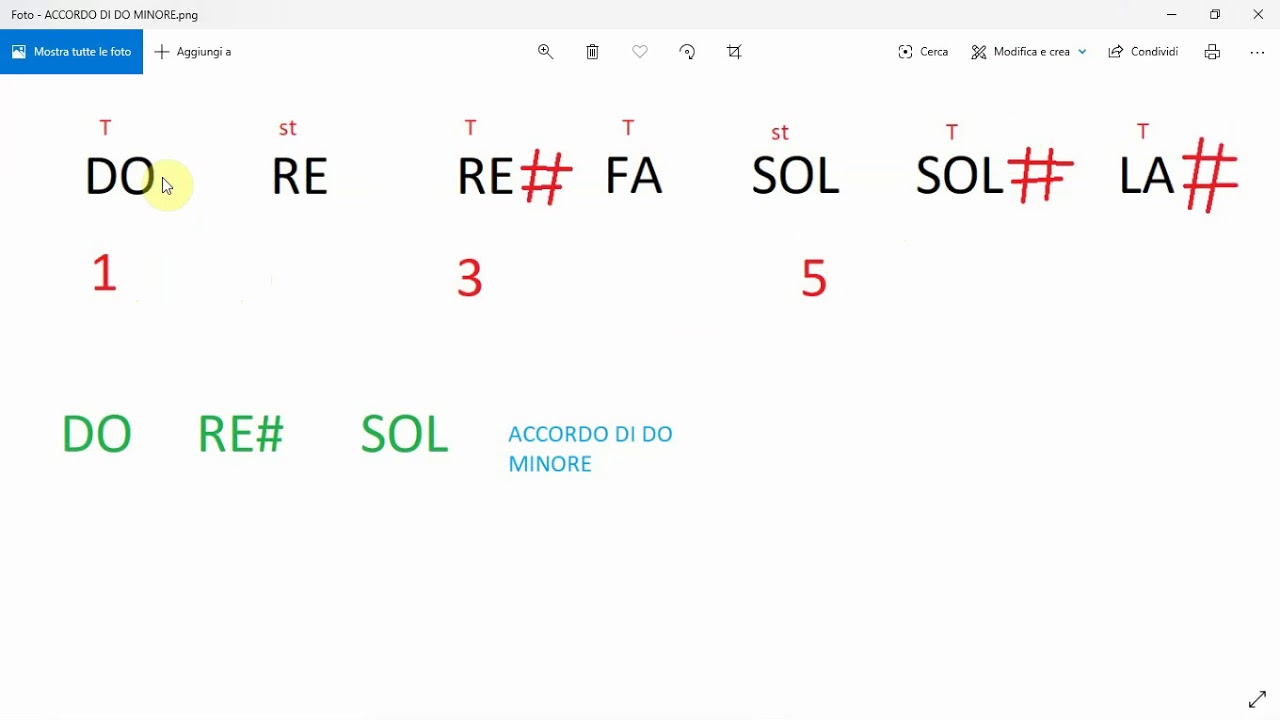
Task: Open the three-dots more options menu
Action: click(x=1258, y=52)
